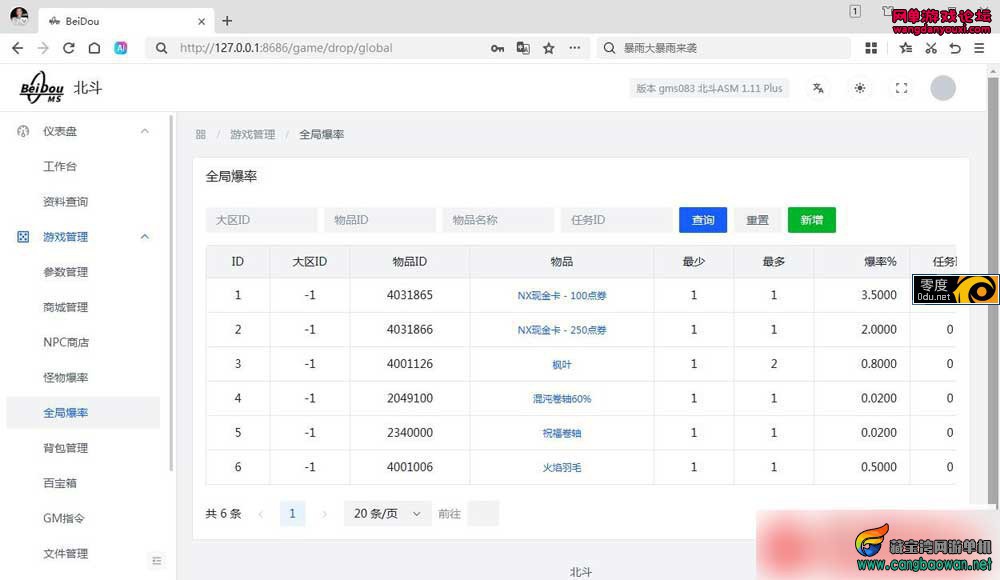Image resolution: width=1000 pixels, height=580 pixels.
Task: Click the breadcrumb home grid icon
Action: (x=201, y=135)
